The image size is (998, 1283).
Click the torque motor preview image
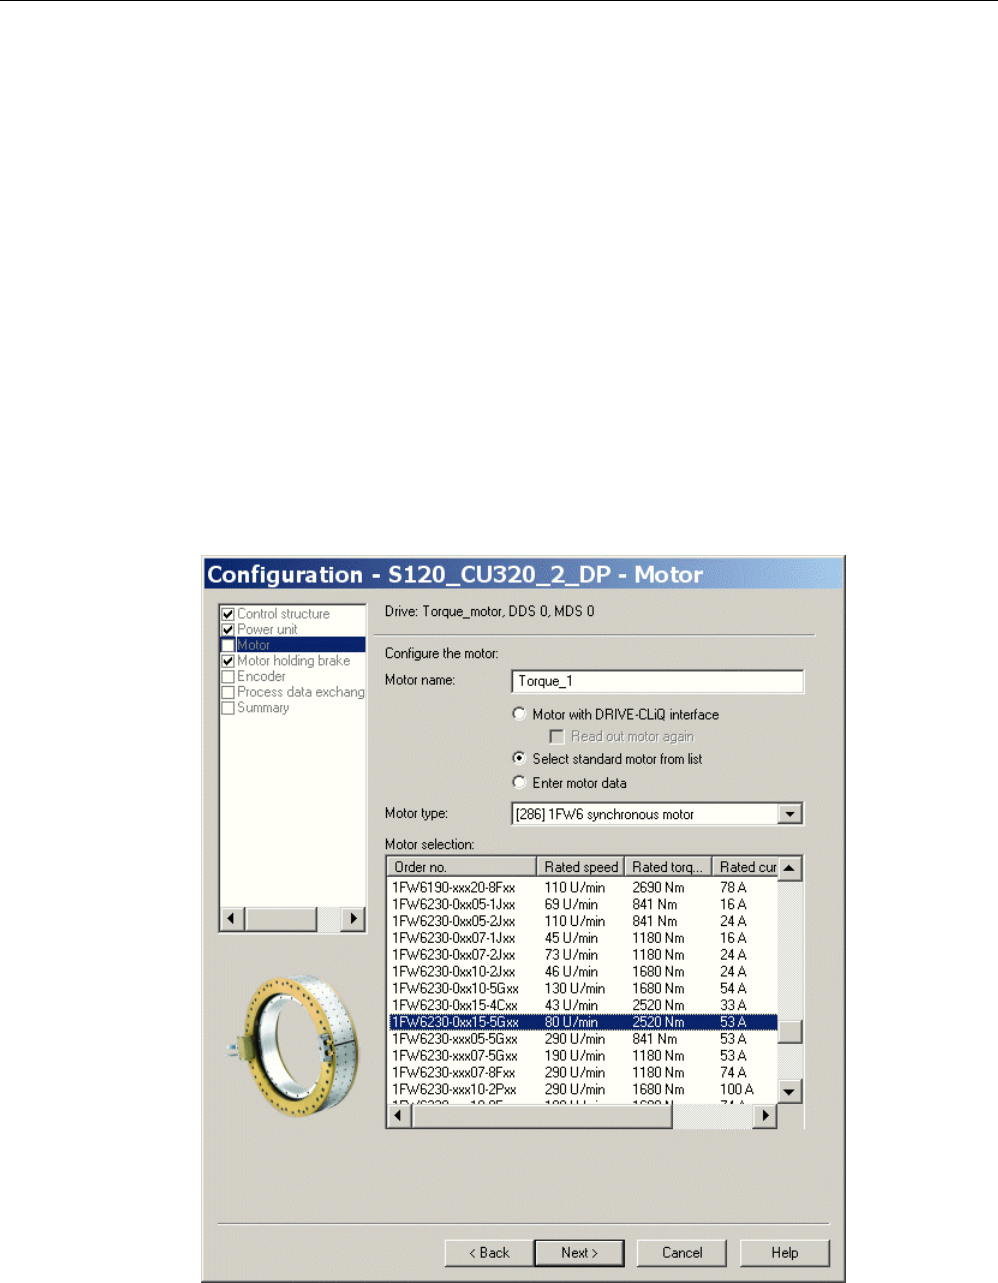pos(291,1046)
